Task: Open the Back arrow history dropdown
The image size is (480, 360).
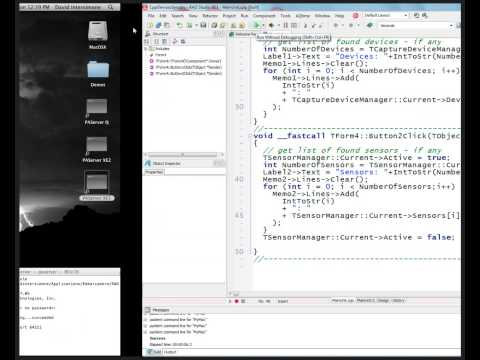Action: [343, 26]
